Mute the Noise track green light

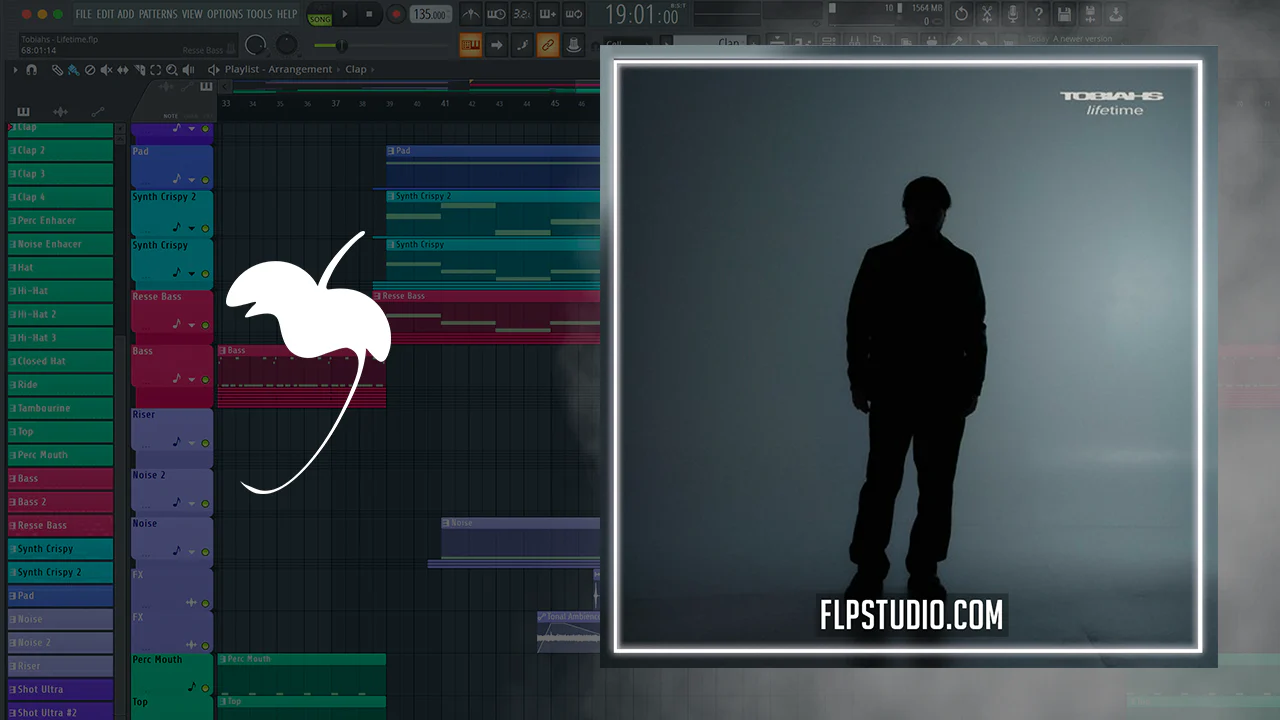205,551
